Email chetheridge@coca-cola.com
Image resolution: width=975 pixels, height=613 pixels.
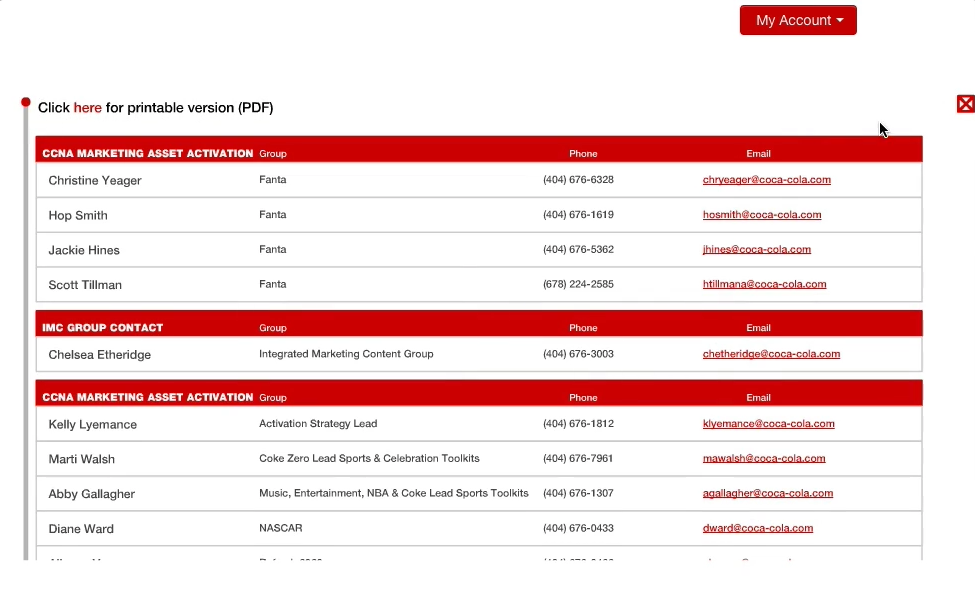tap(771, 354)
